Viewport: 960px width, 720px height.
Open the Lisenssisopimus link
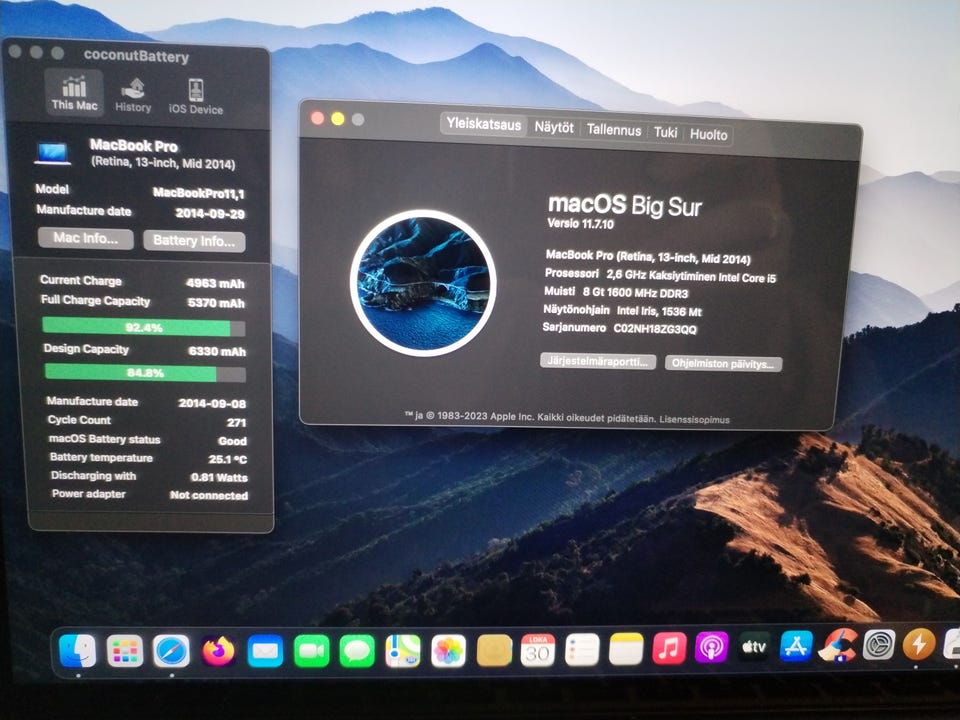pyautogui.click(x=694, y=420)
